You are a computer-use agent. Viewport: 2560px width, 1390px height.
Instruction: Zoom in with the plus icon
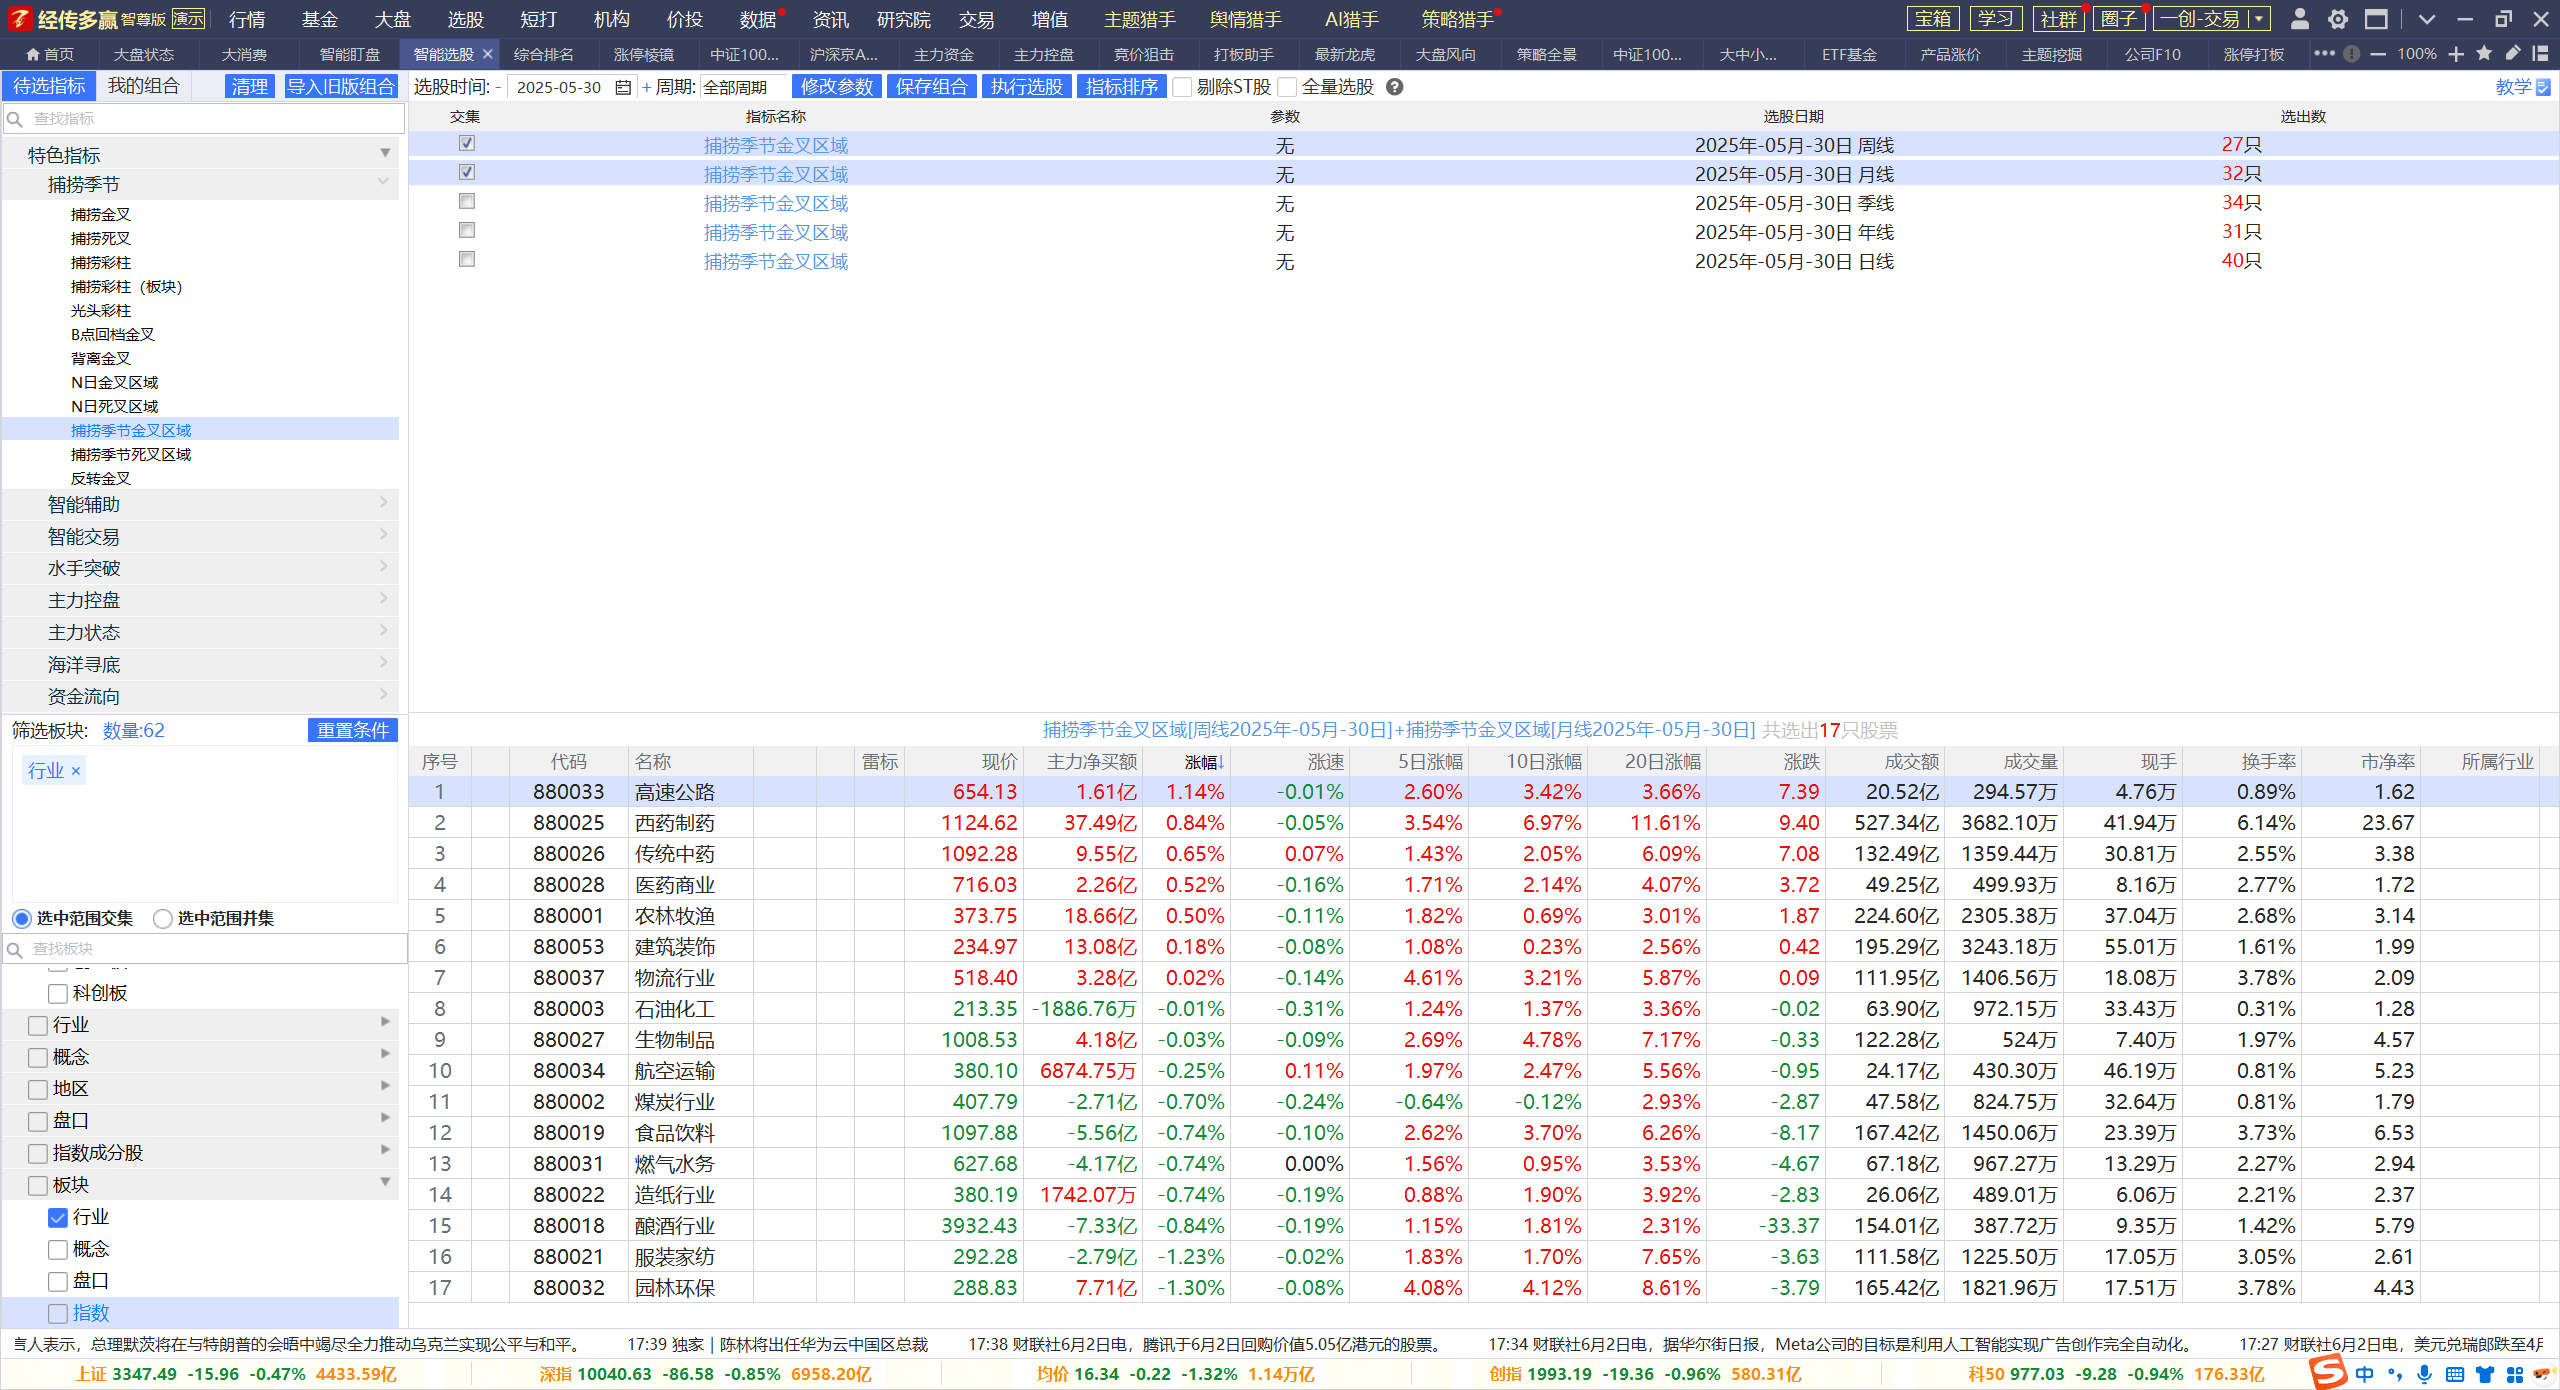coord(2457,54)
